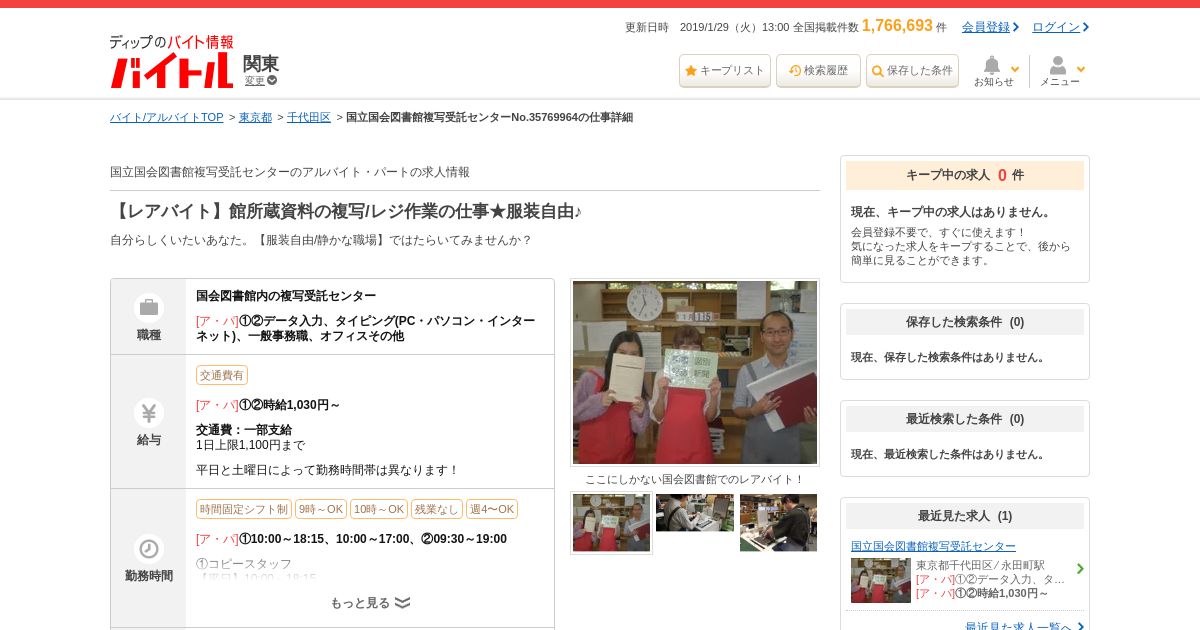Click the 保存した検索条件 (0) header

tap(965, 322)
